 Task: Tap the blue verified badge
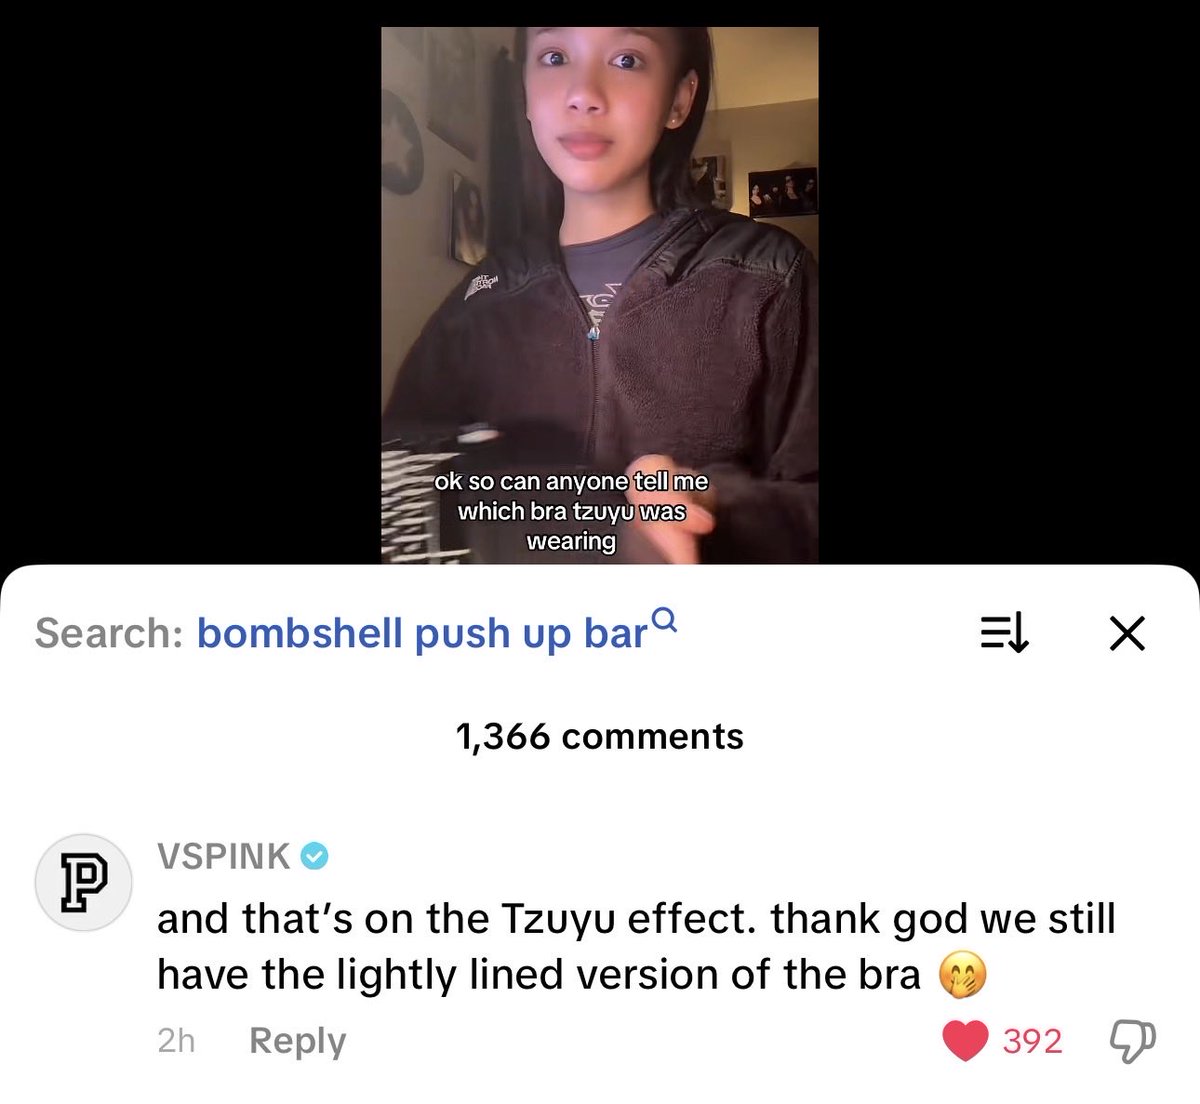(316, 857)
